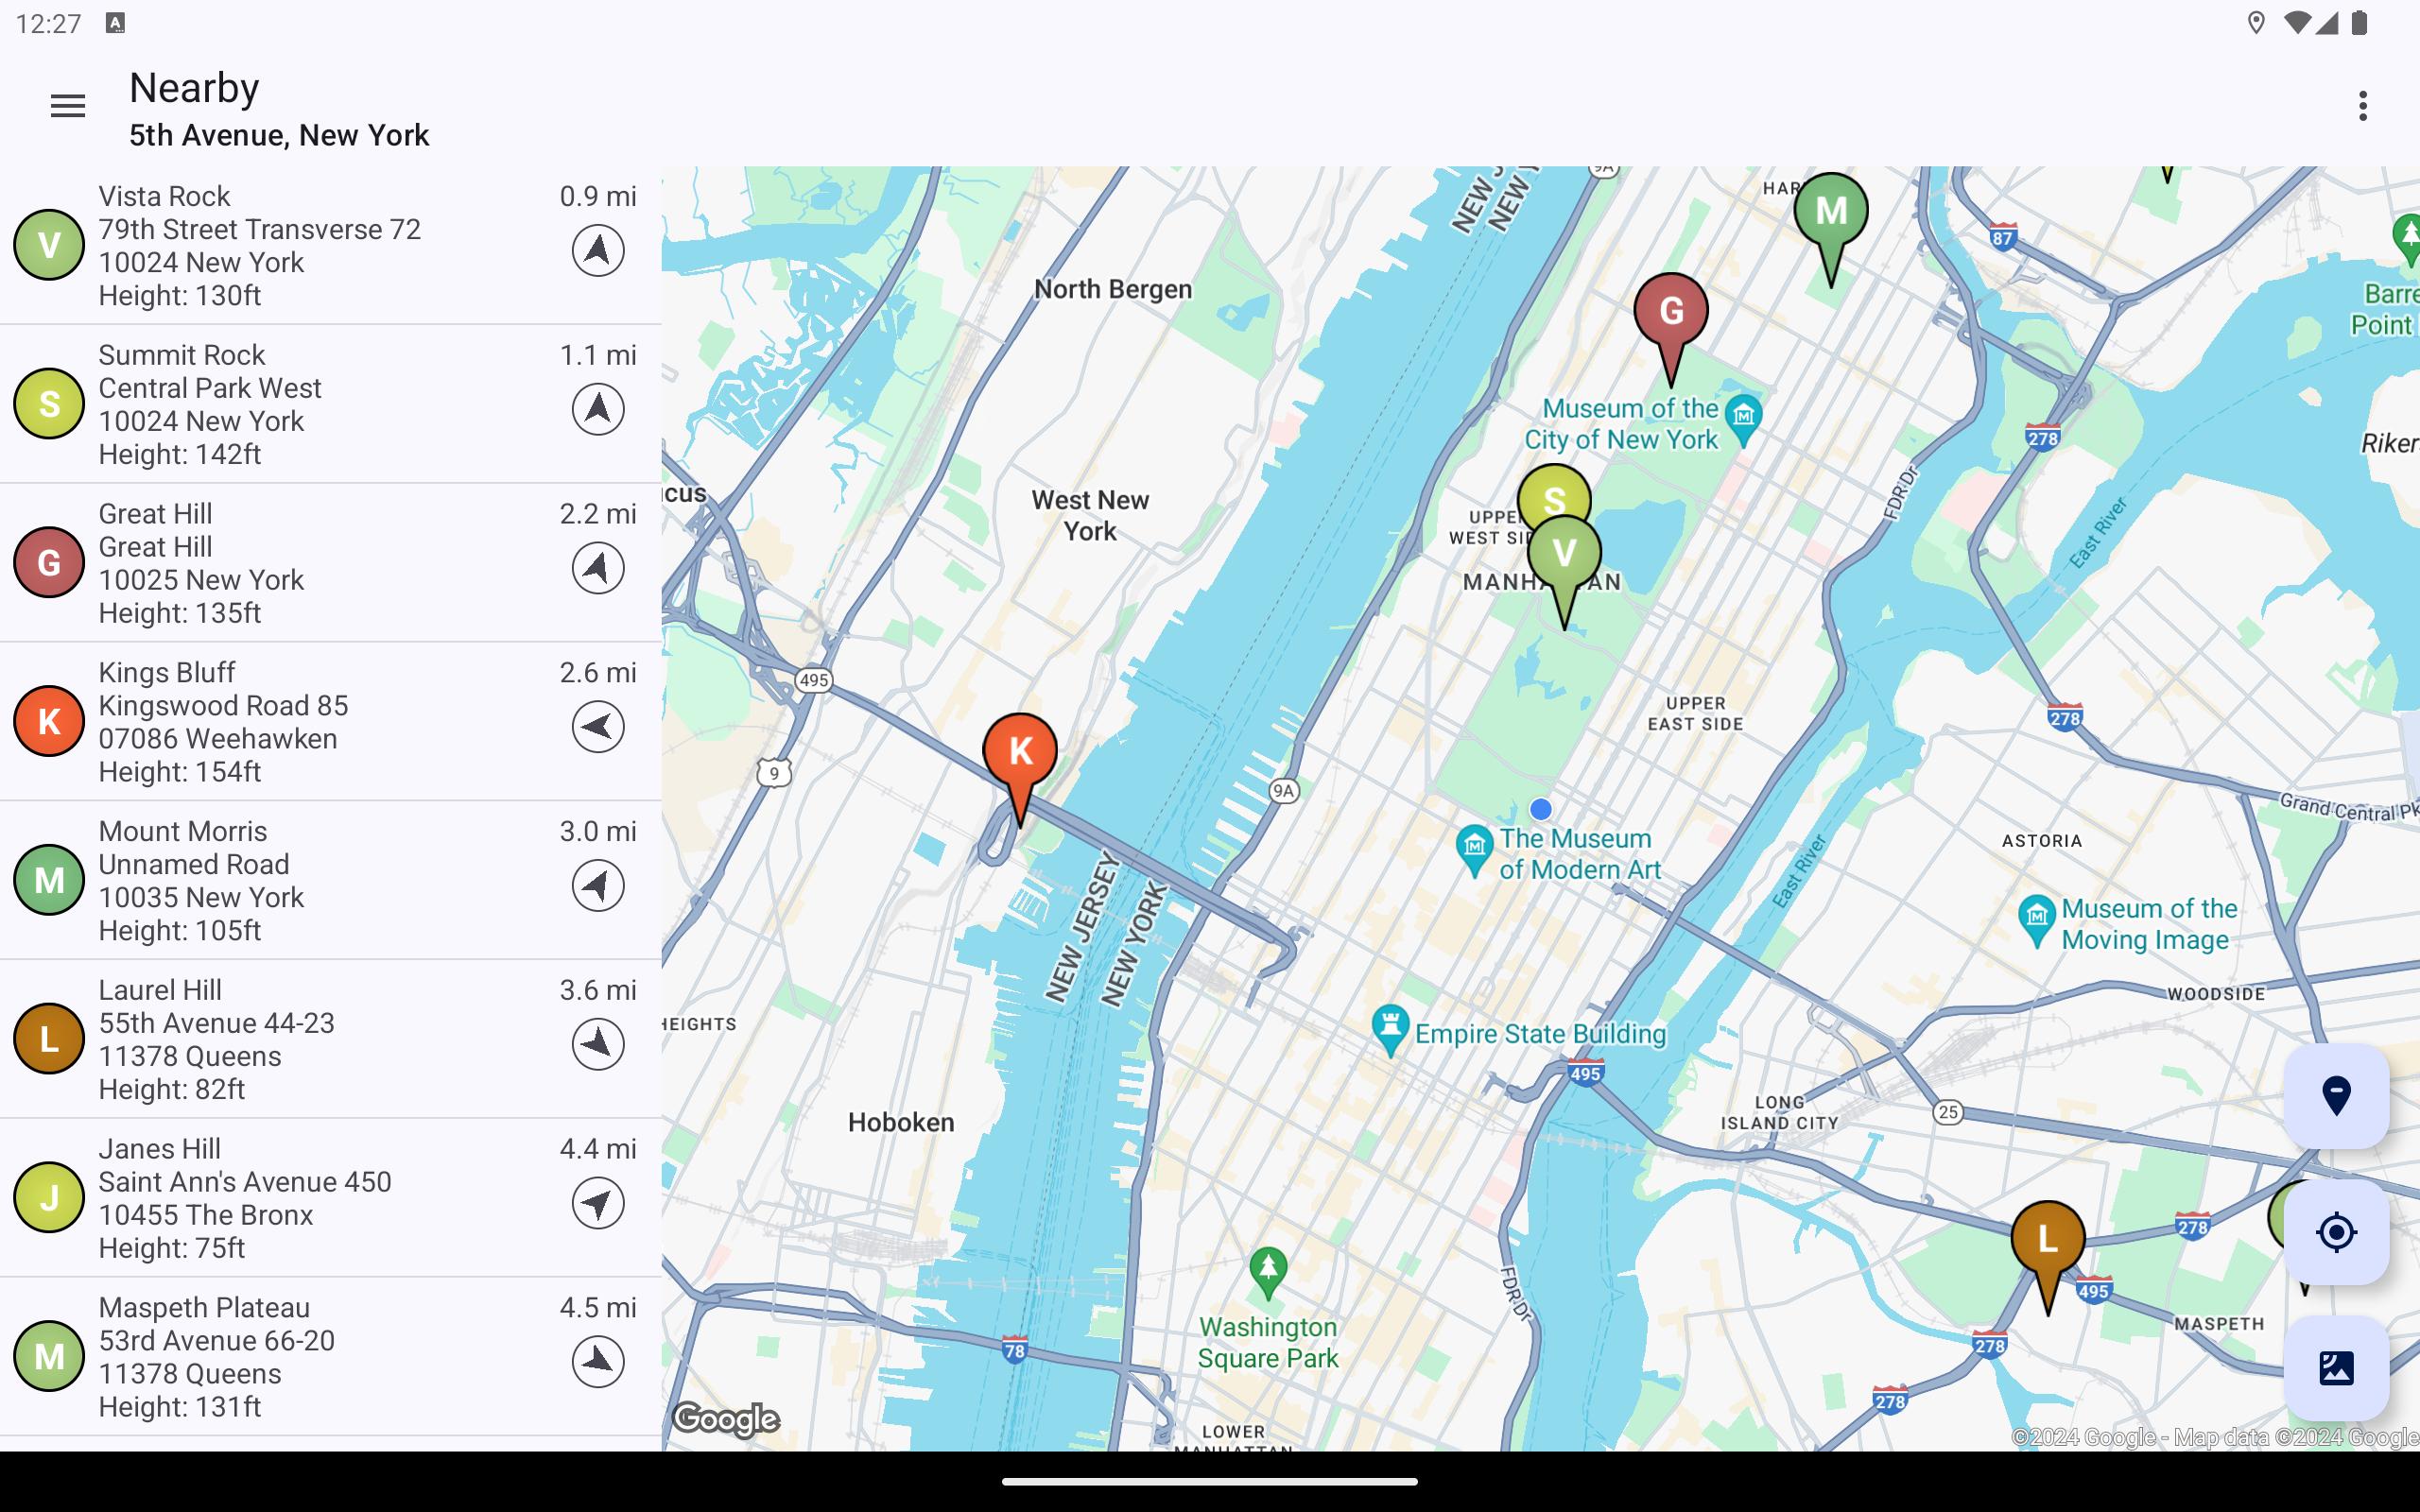Center map on my location button
Screen dimensions: 2420x1512
tap(2336, 1232)
